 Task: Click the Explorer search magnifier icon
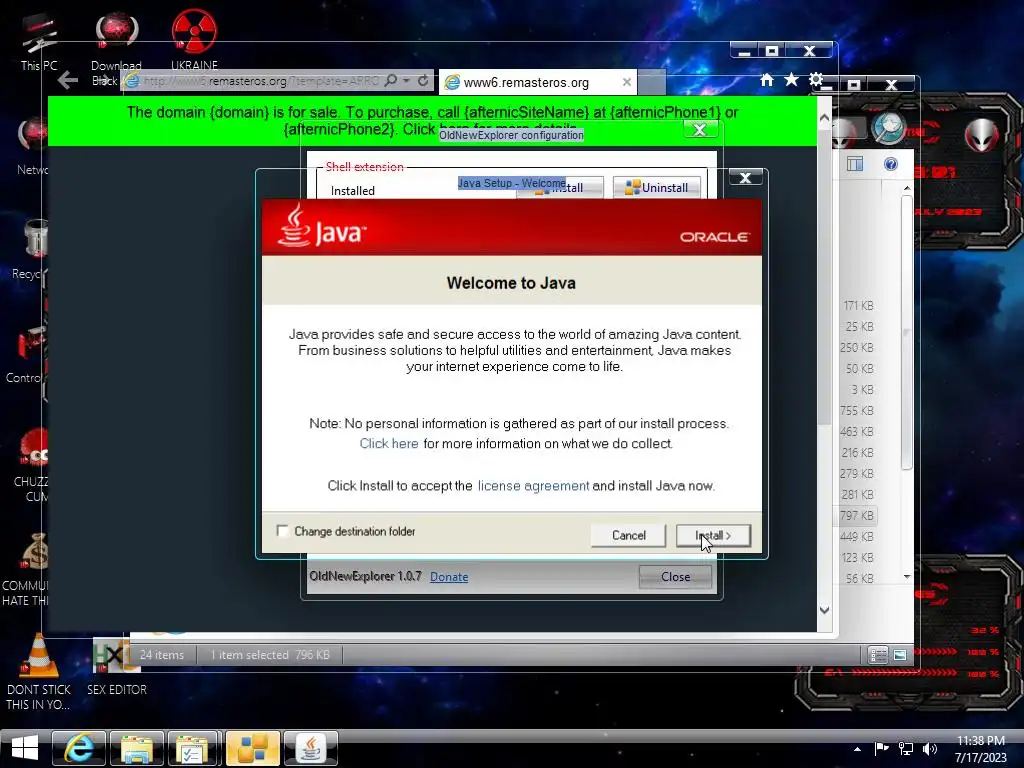[x=888, y=129]
